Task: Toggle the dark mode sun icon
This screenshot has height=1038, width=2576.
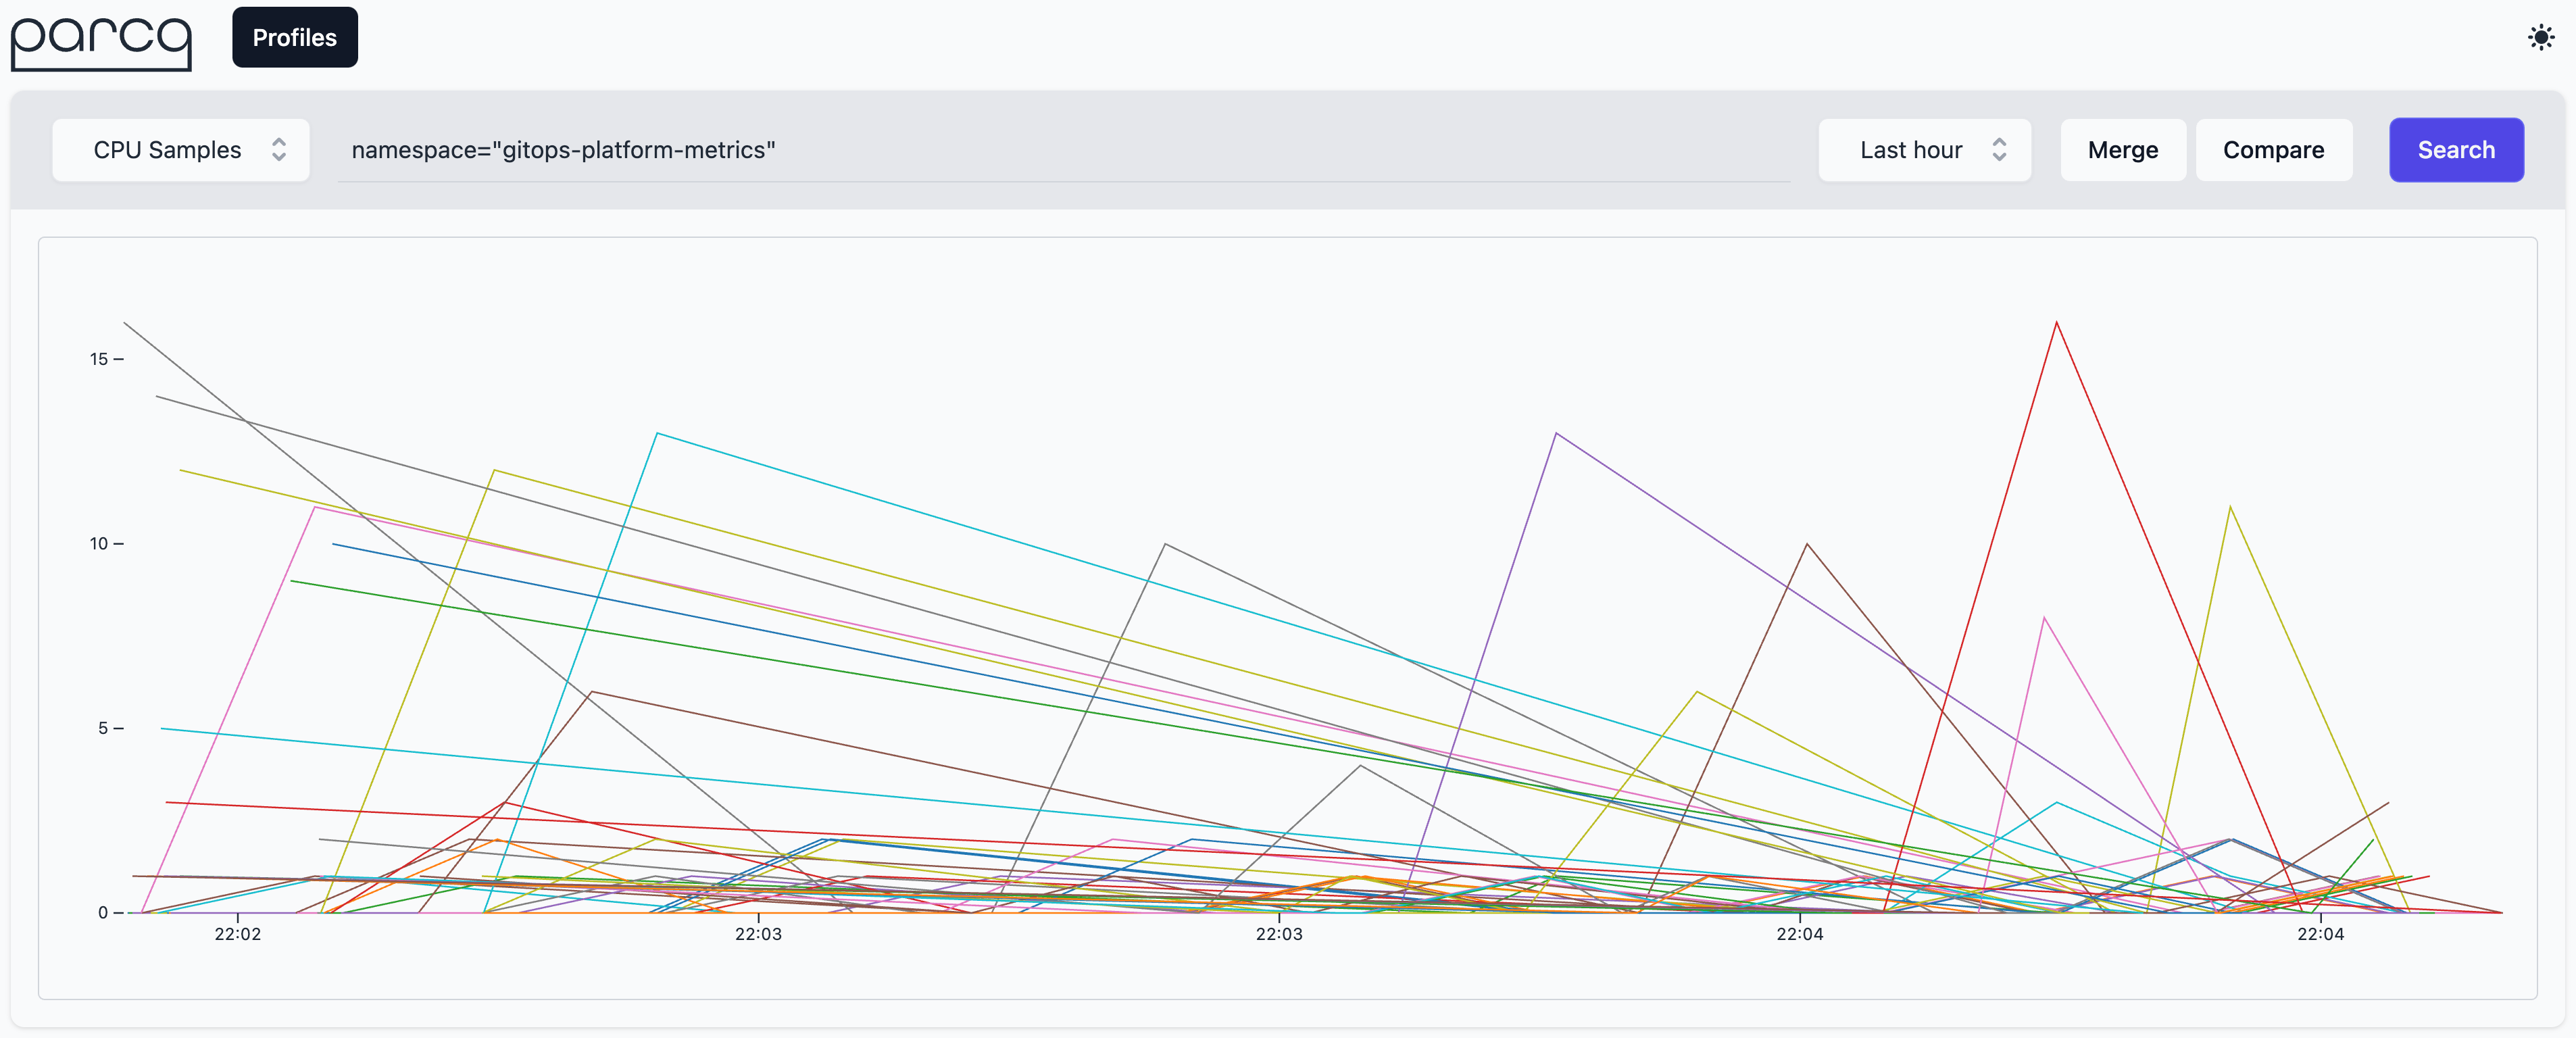Action: 2541,38
